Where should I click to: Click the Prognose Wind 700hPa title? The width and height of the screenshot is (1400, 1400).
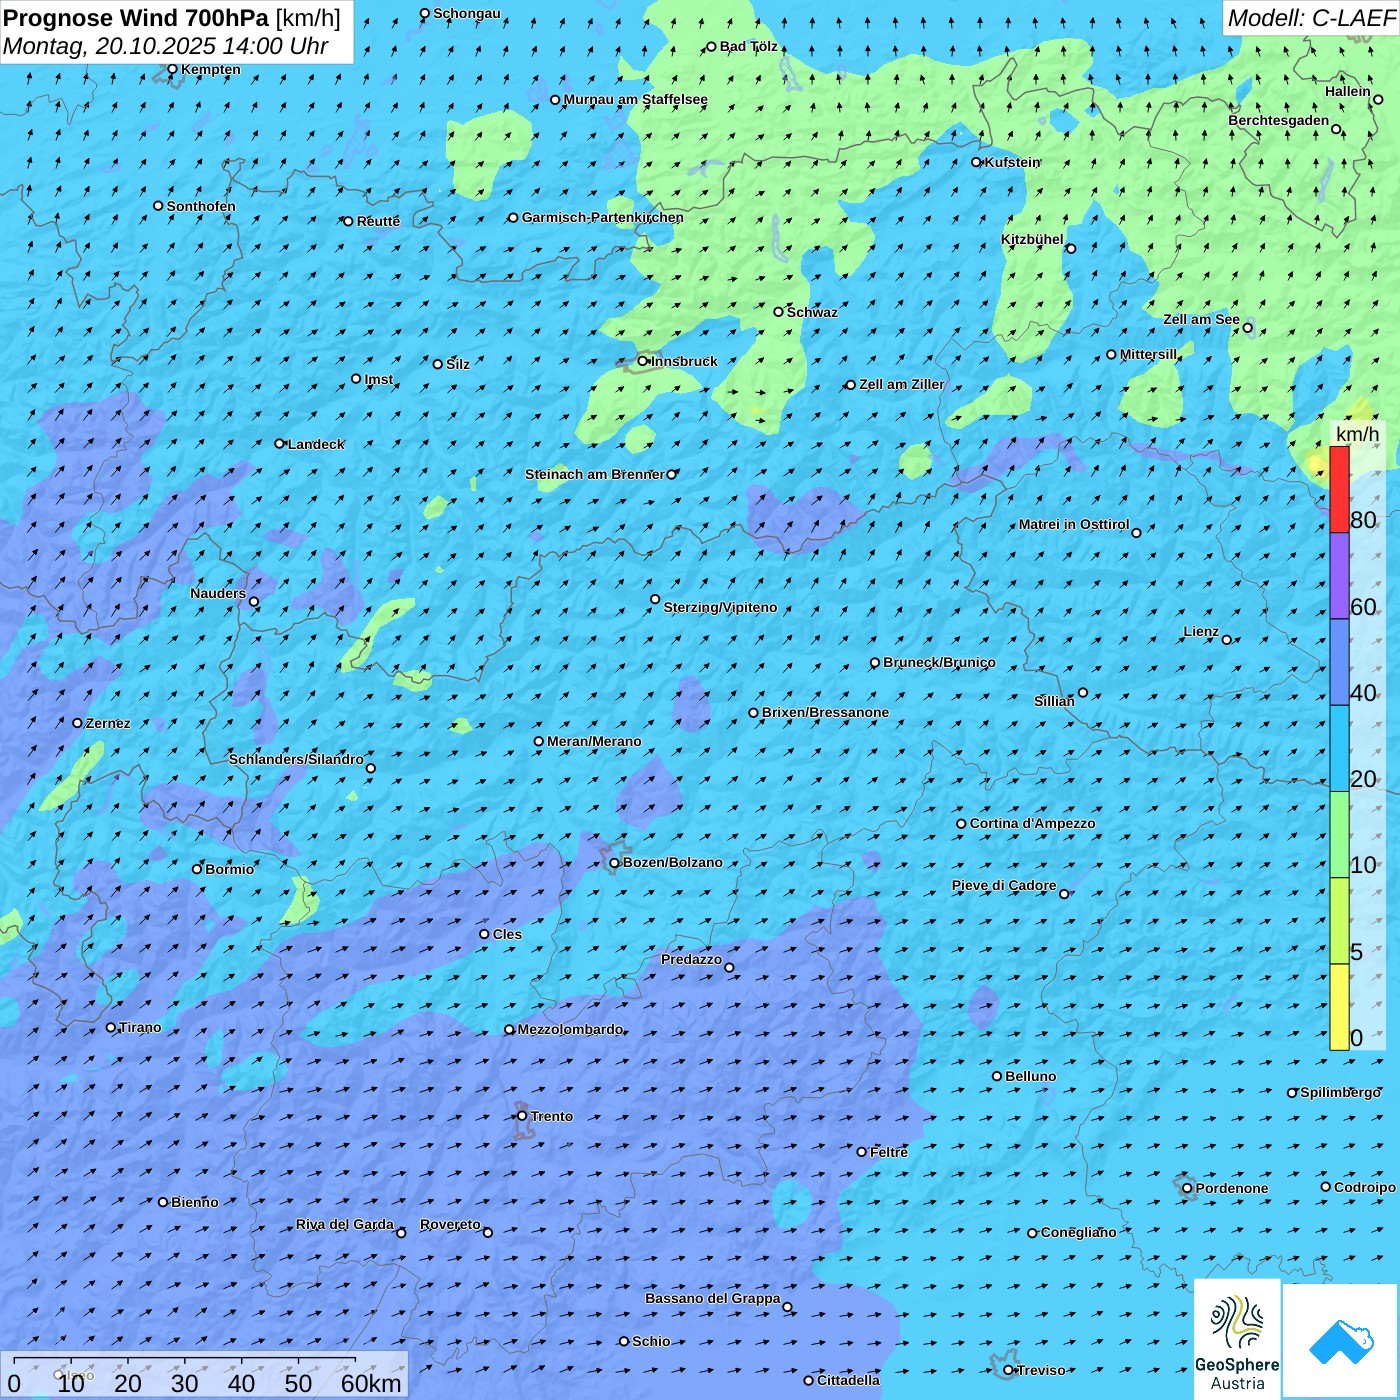pyautogui.click(x=136, y=18)
